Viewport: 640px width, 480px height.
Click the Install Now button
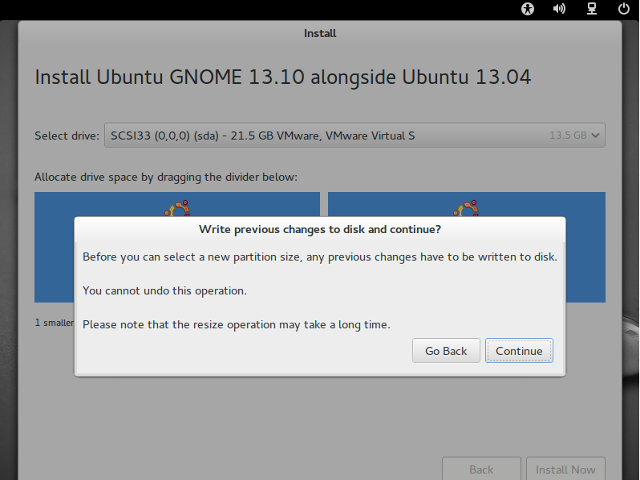565,469
